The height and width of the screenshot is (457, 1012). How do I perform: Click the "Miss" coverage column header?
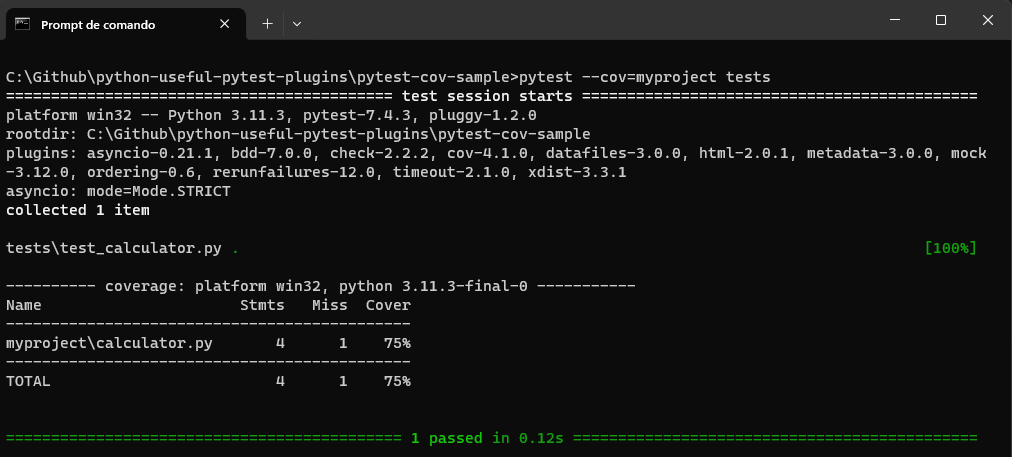330,305
